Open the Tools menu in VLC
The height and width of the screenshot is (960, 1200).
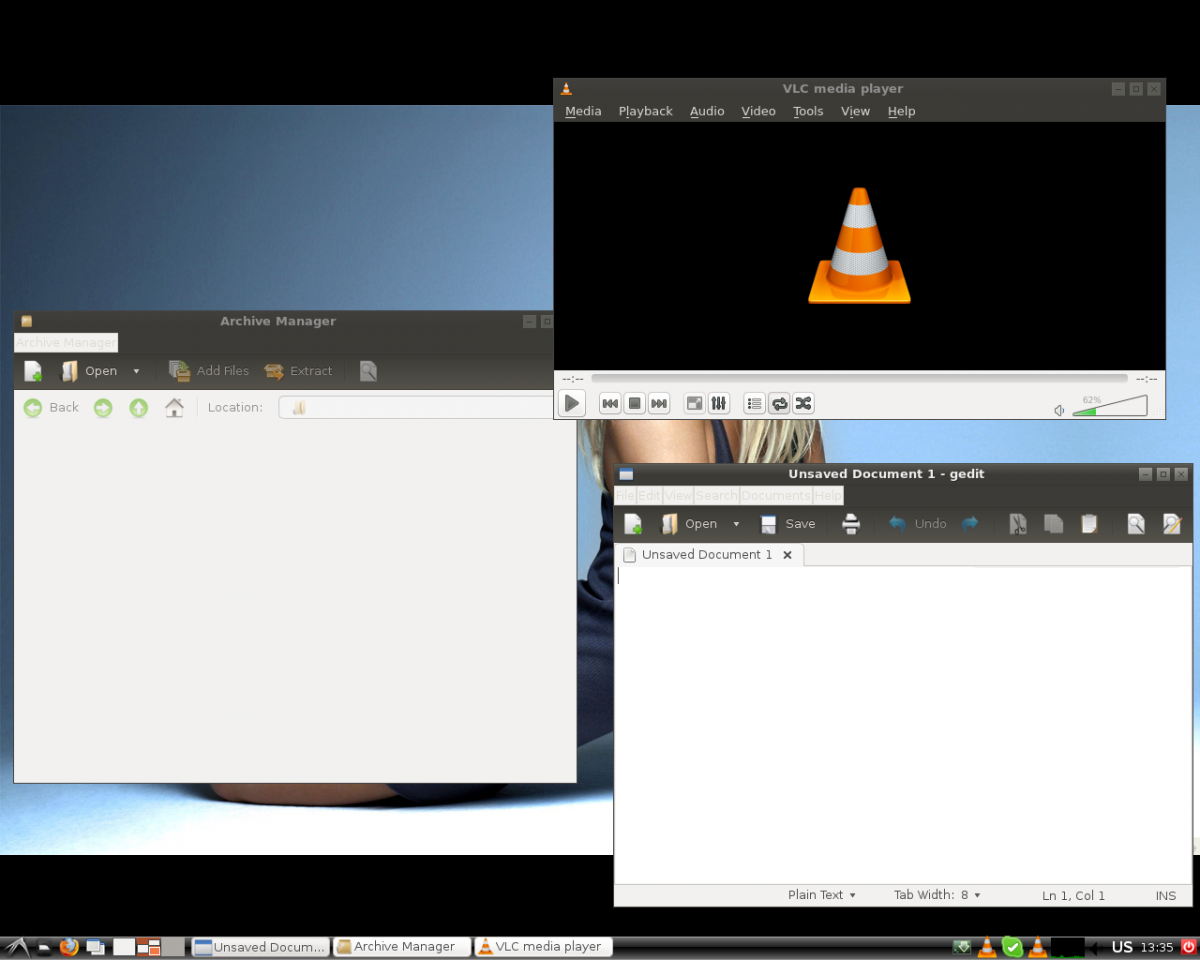[808, 111]
